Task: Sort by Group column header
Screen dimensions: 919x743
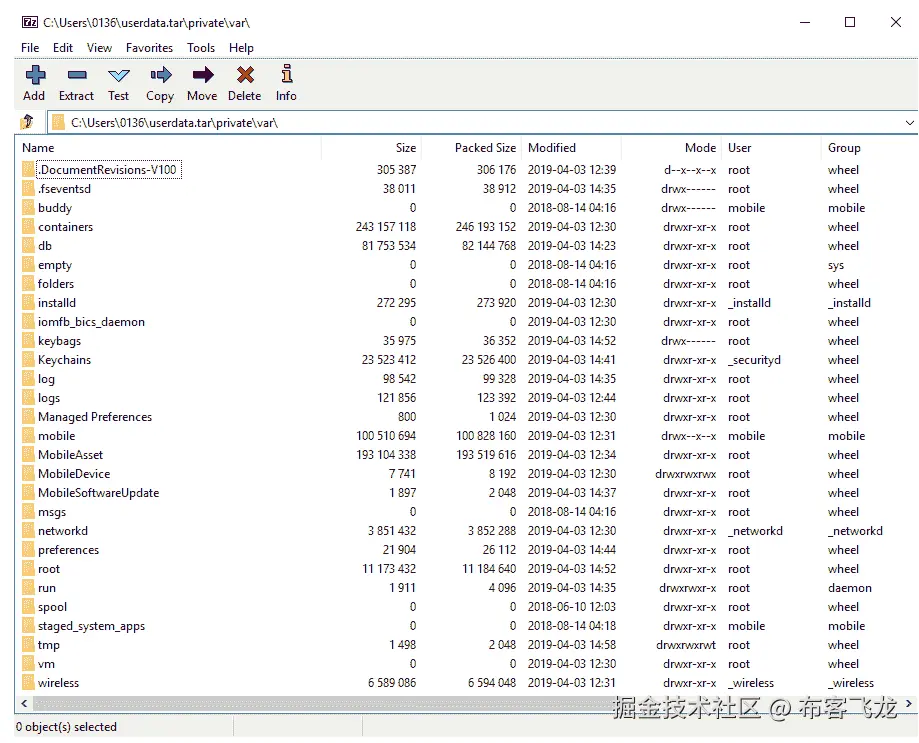Action: [x=869, y=148]
